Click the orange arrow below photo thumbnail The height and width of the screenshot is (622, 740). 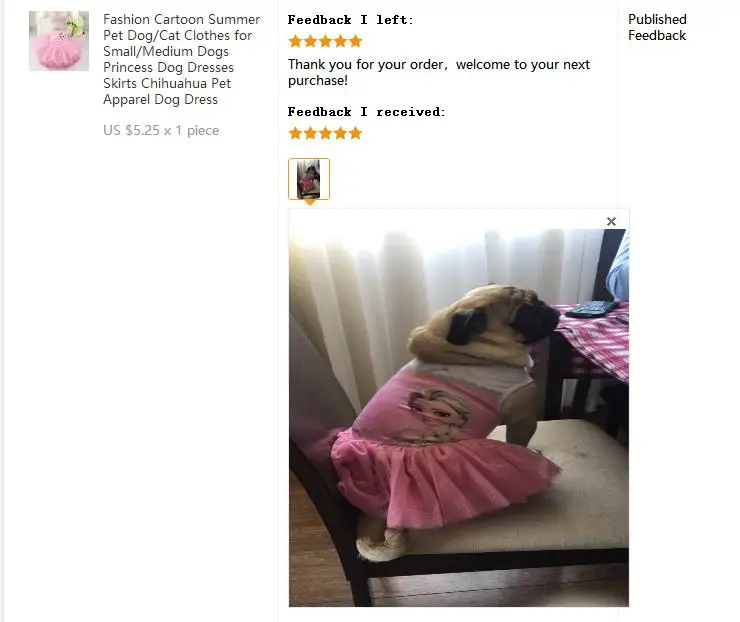coord(310,202)
